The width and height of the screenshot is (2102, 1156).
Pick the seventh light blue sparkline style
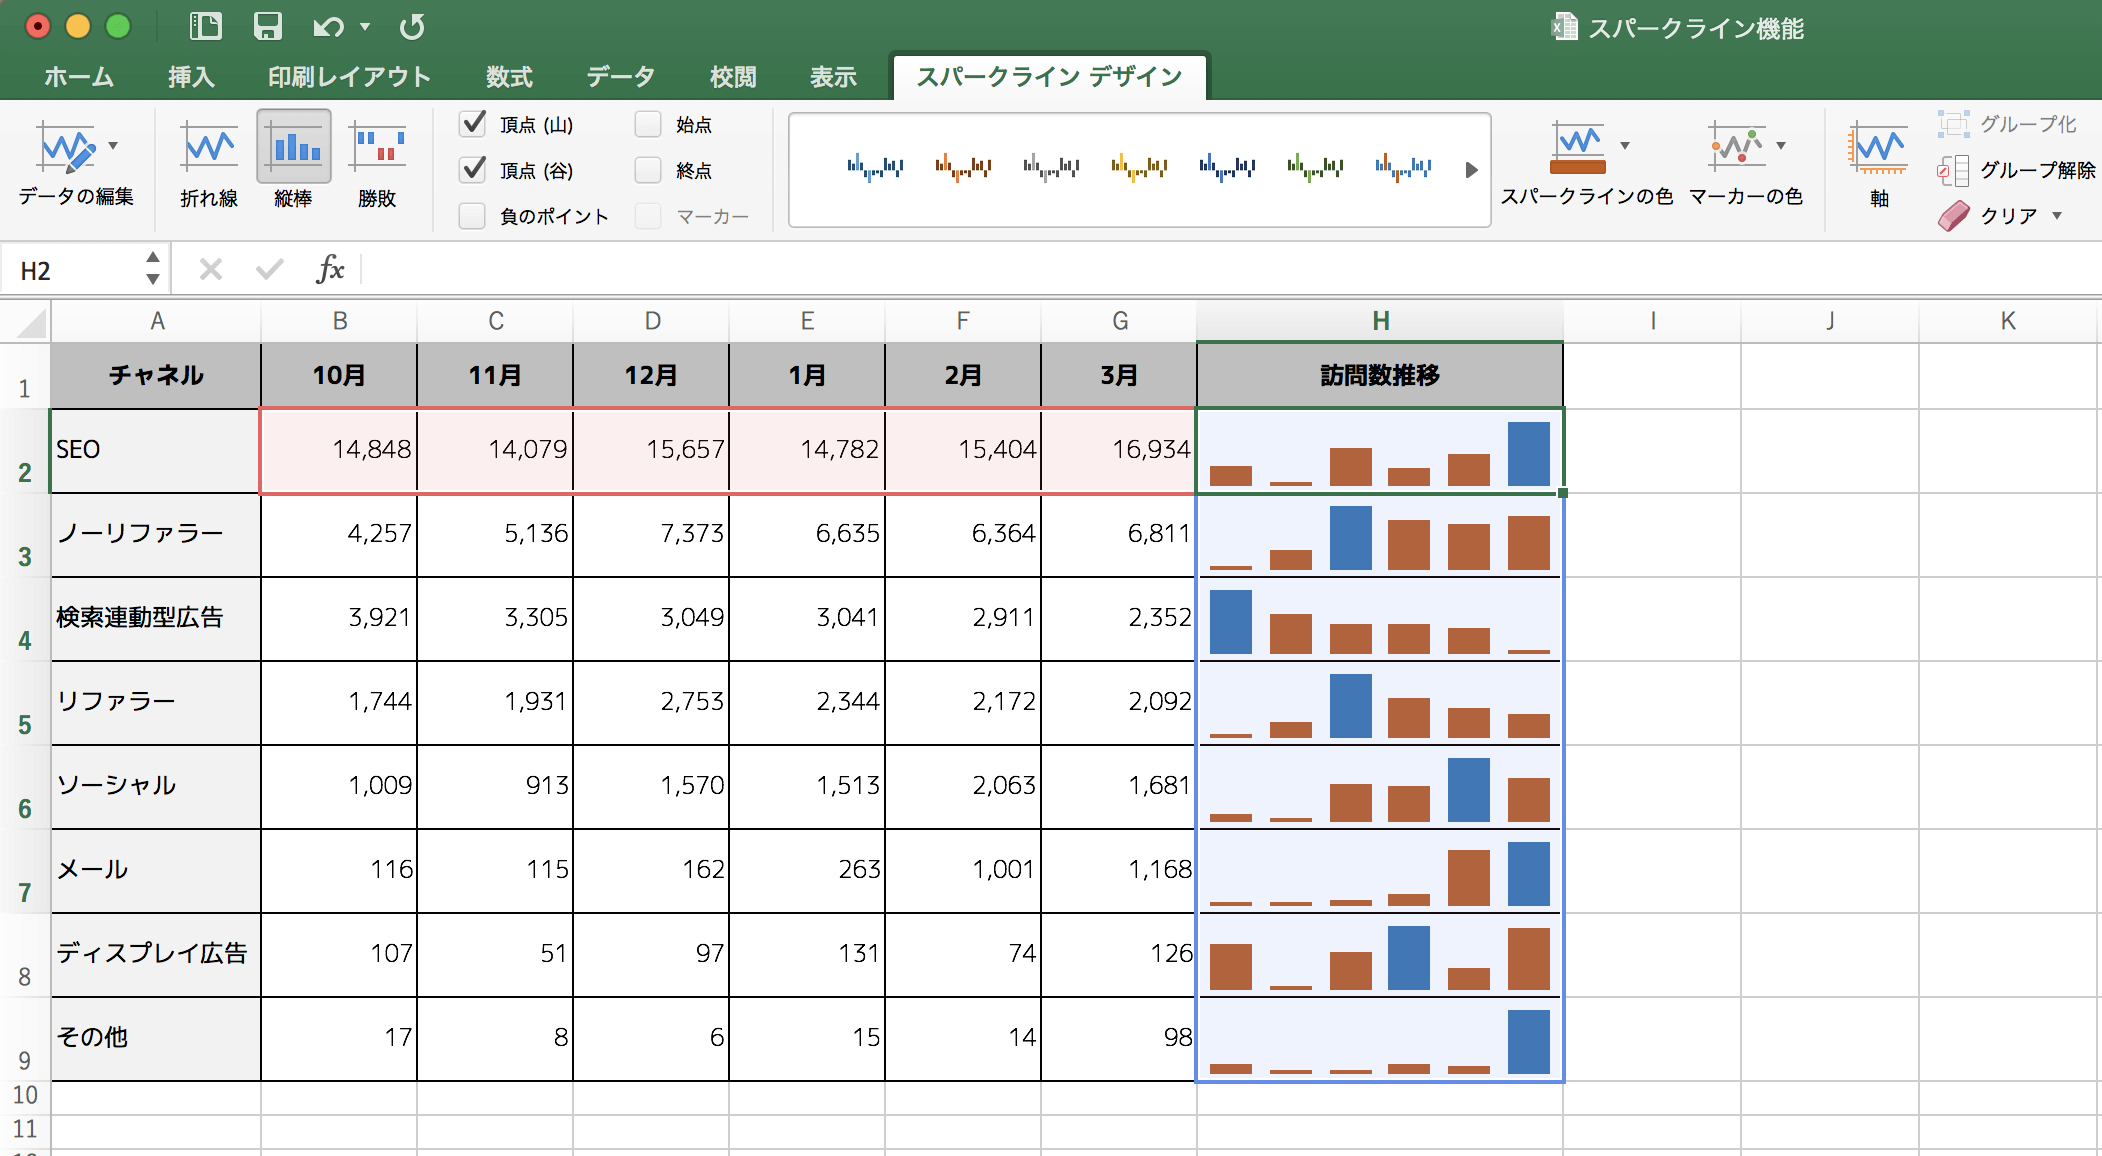pyautogui.click(x=1403, y=168)
